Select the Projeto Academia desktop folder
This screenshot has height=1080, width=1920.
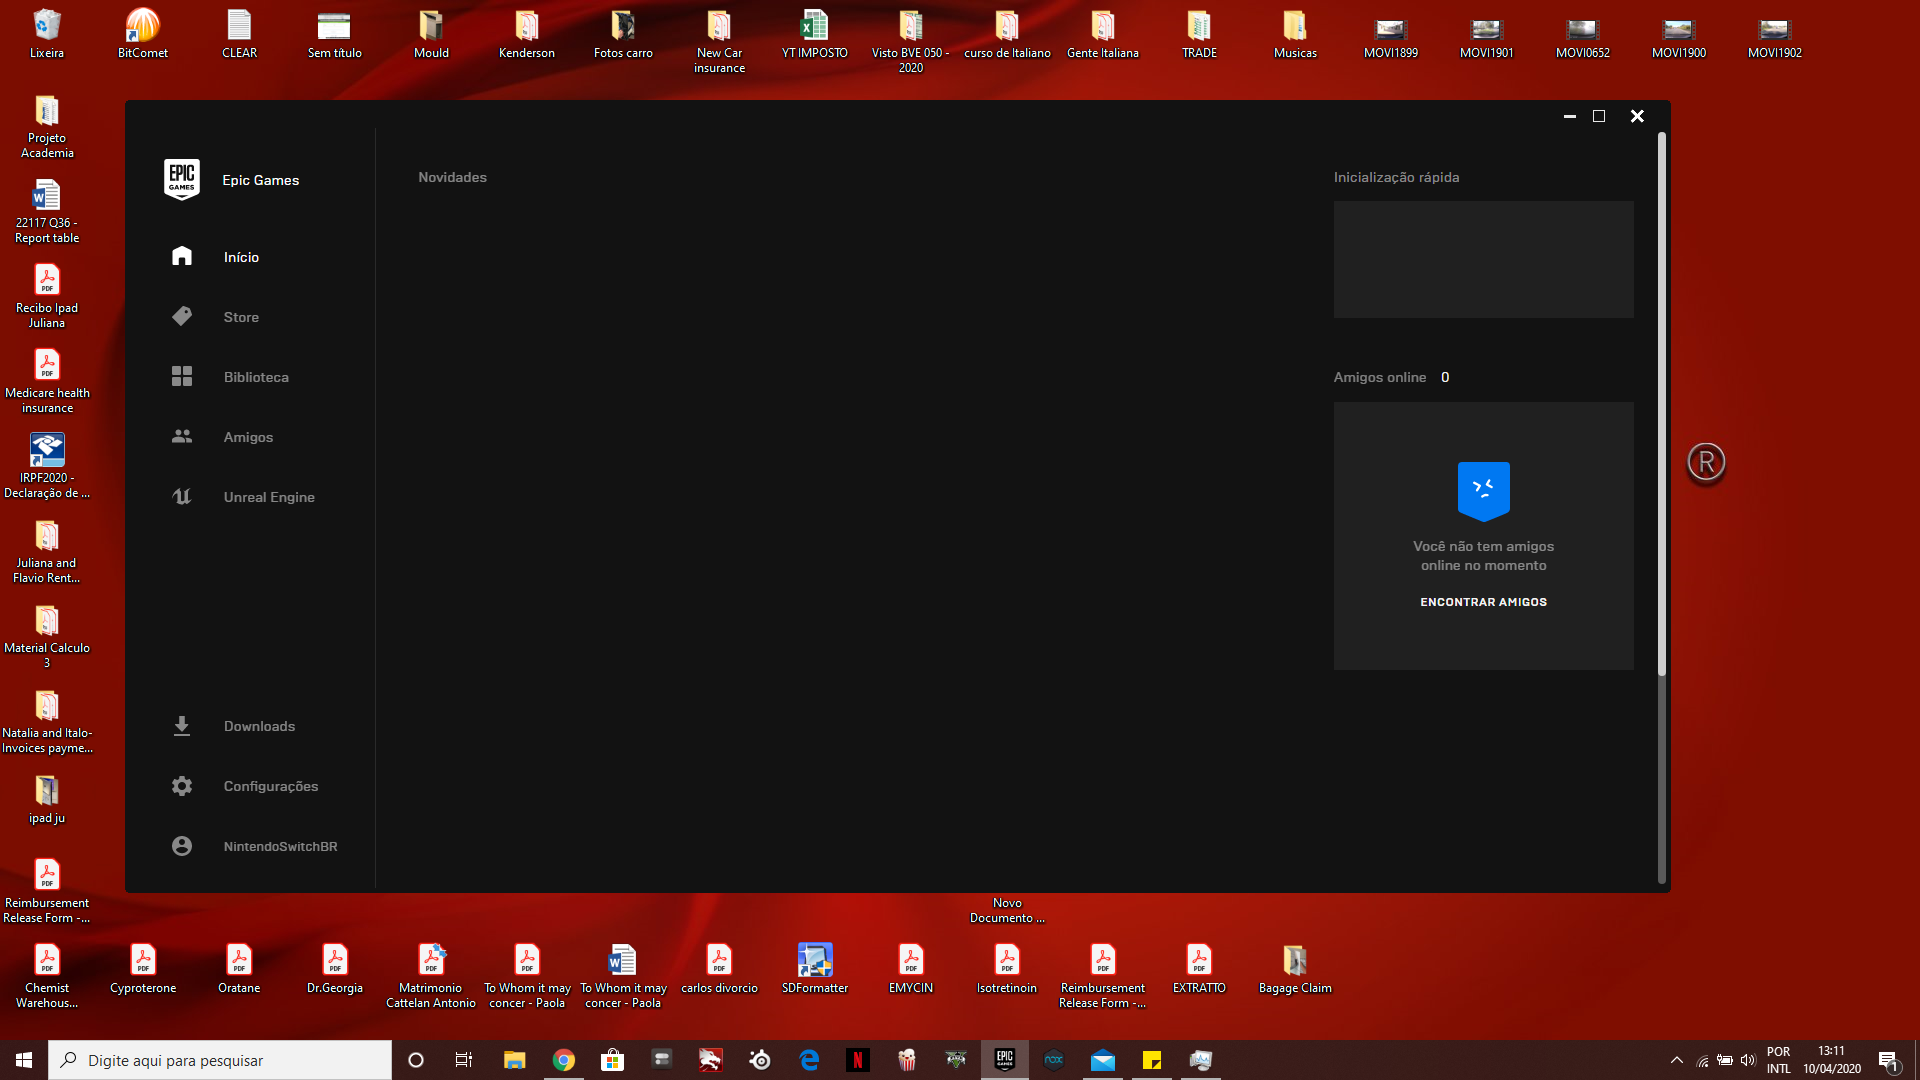coord(47,126)
